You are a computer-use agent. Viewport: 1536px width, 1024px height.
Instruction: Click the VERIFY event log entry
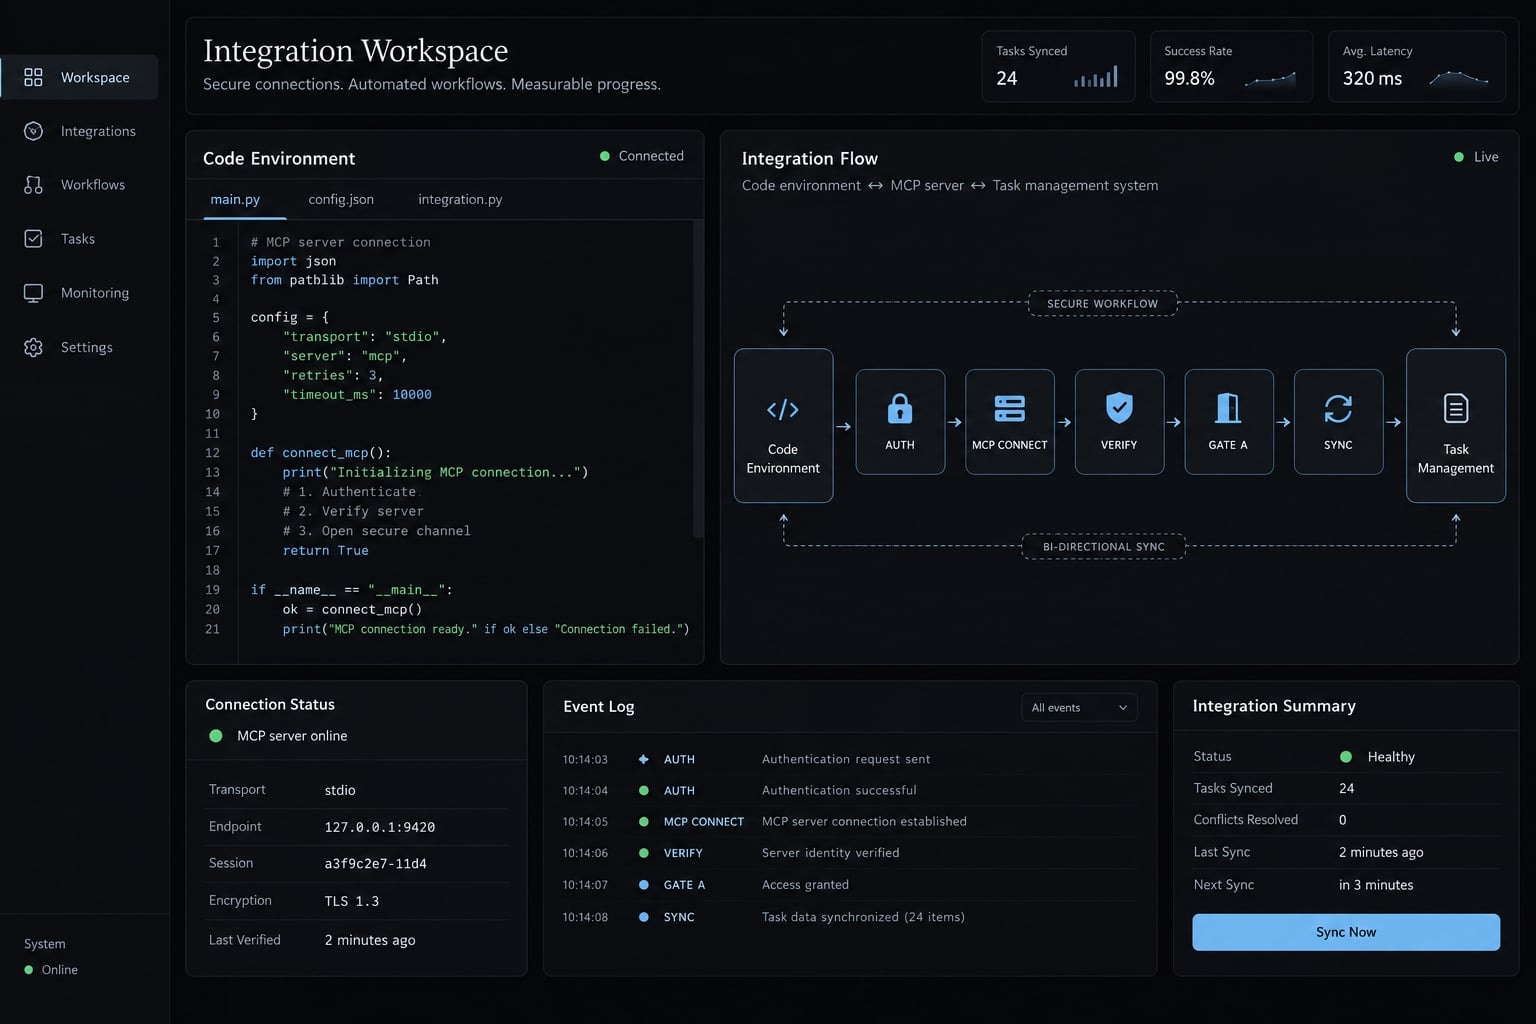pyautogui.click(x=850, y=853)
